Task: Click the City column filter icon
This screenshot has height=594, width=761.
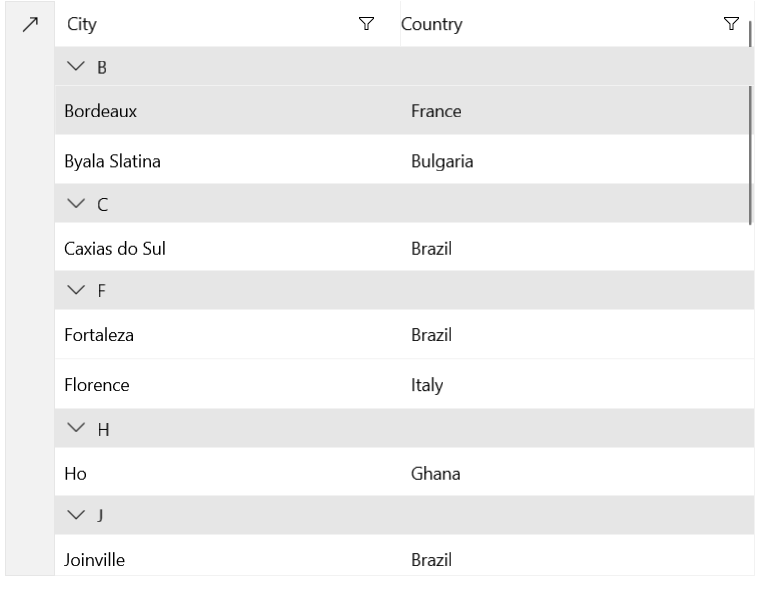Action: [x=366, y=24]
